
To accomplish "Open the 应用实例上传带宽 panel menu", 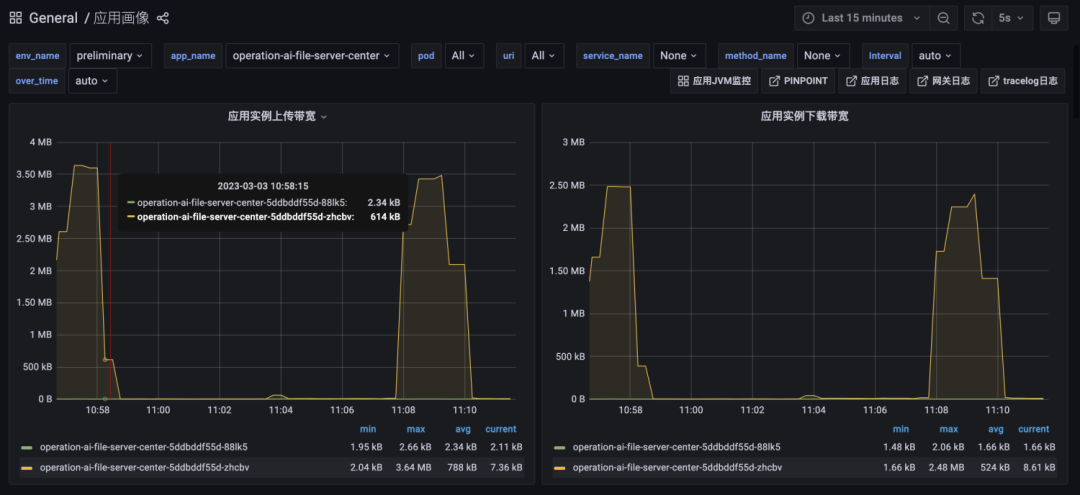I will click(277, 116).
